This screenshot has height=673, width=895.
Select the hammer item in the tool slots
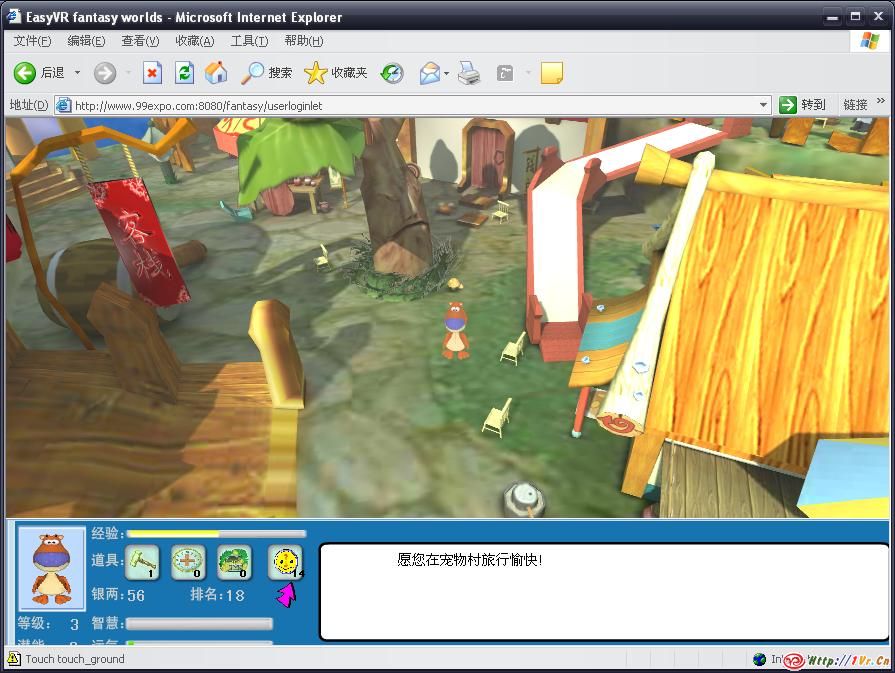[x=142, y=562]
